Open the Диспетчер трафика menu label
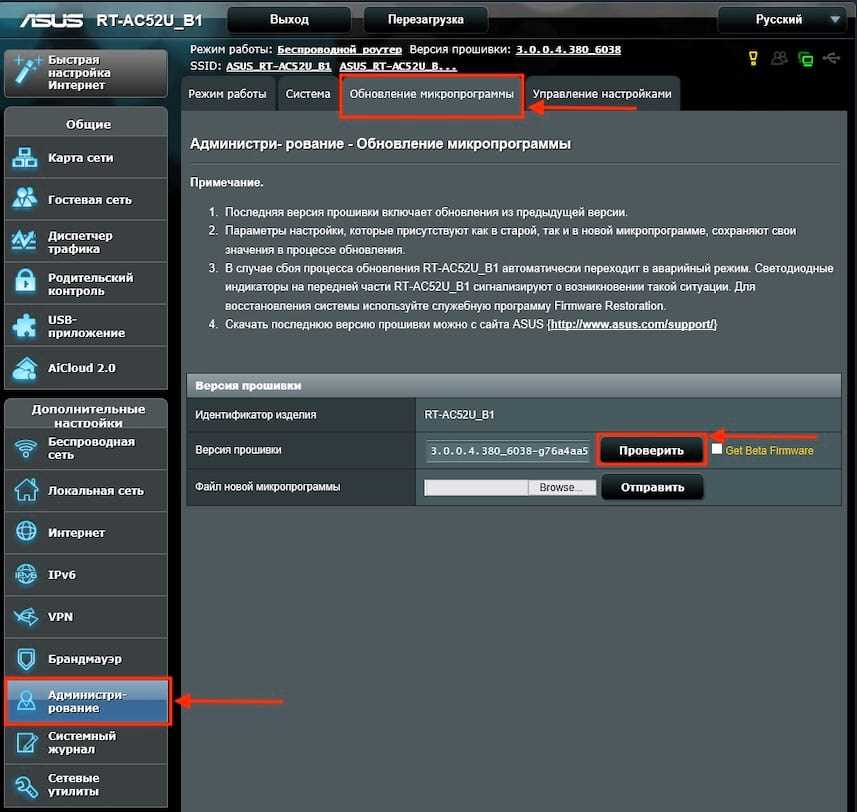The image size is (857, 812). pos(80,242)
